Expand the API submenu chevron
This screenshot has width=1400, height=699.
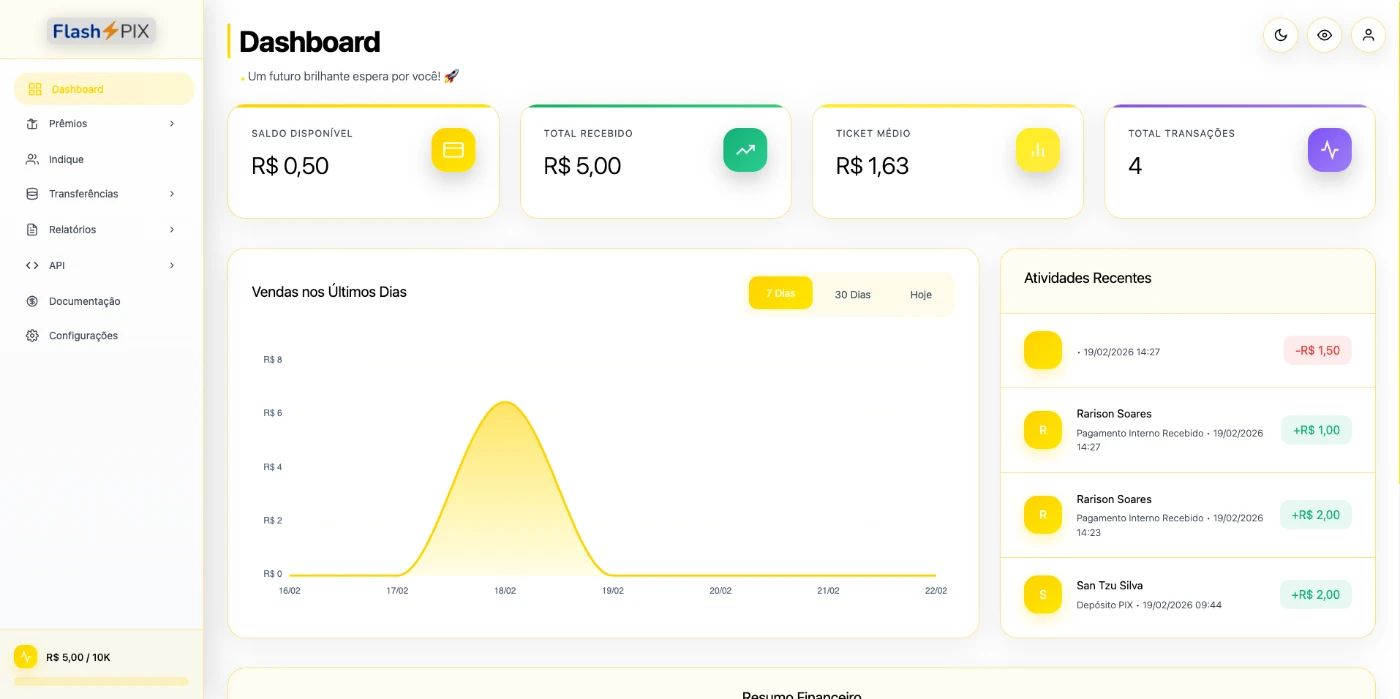pyautogui.click(x=171, y=266)
